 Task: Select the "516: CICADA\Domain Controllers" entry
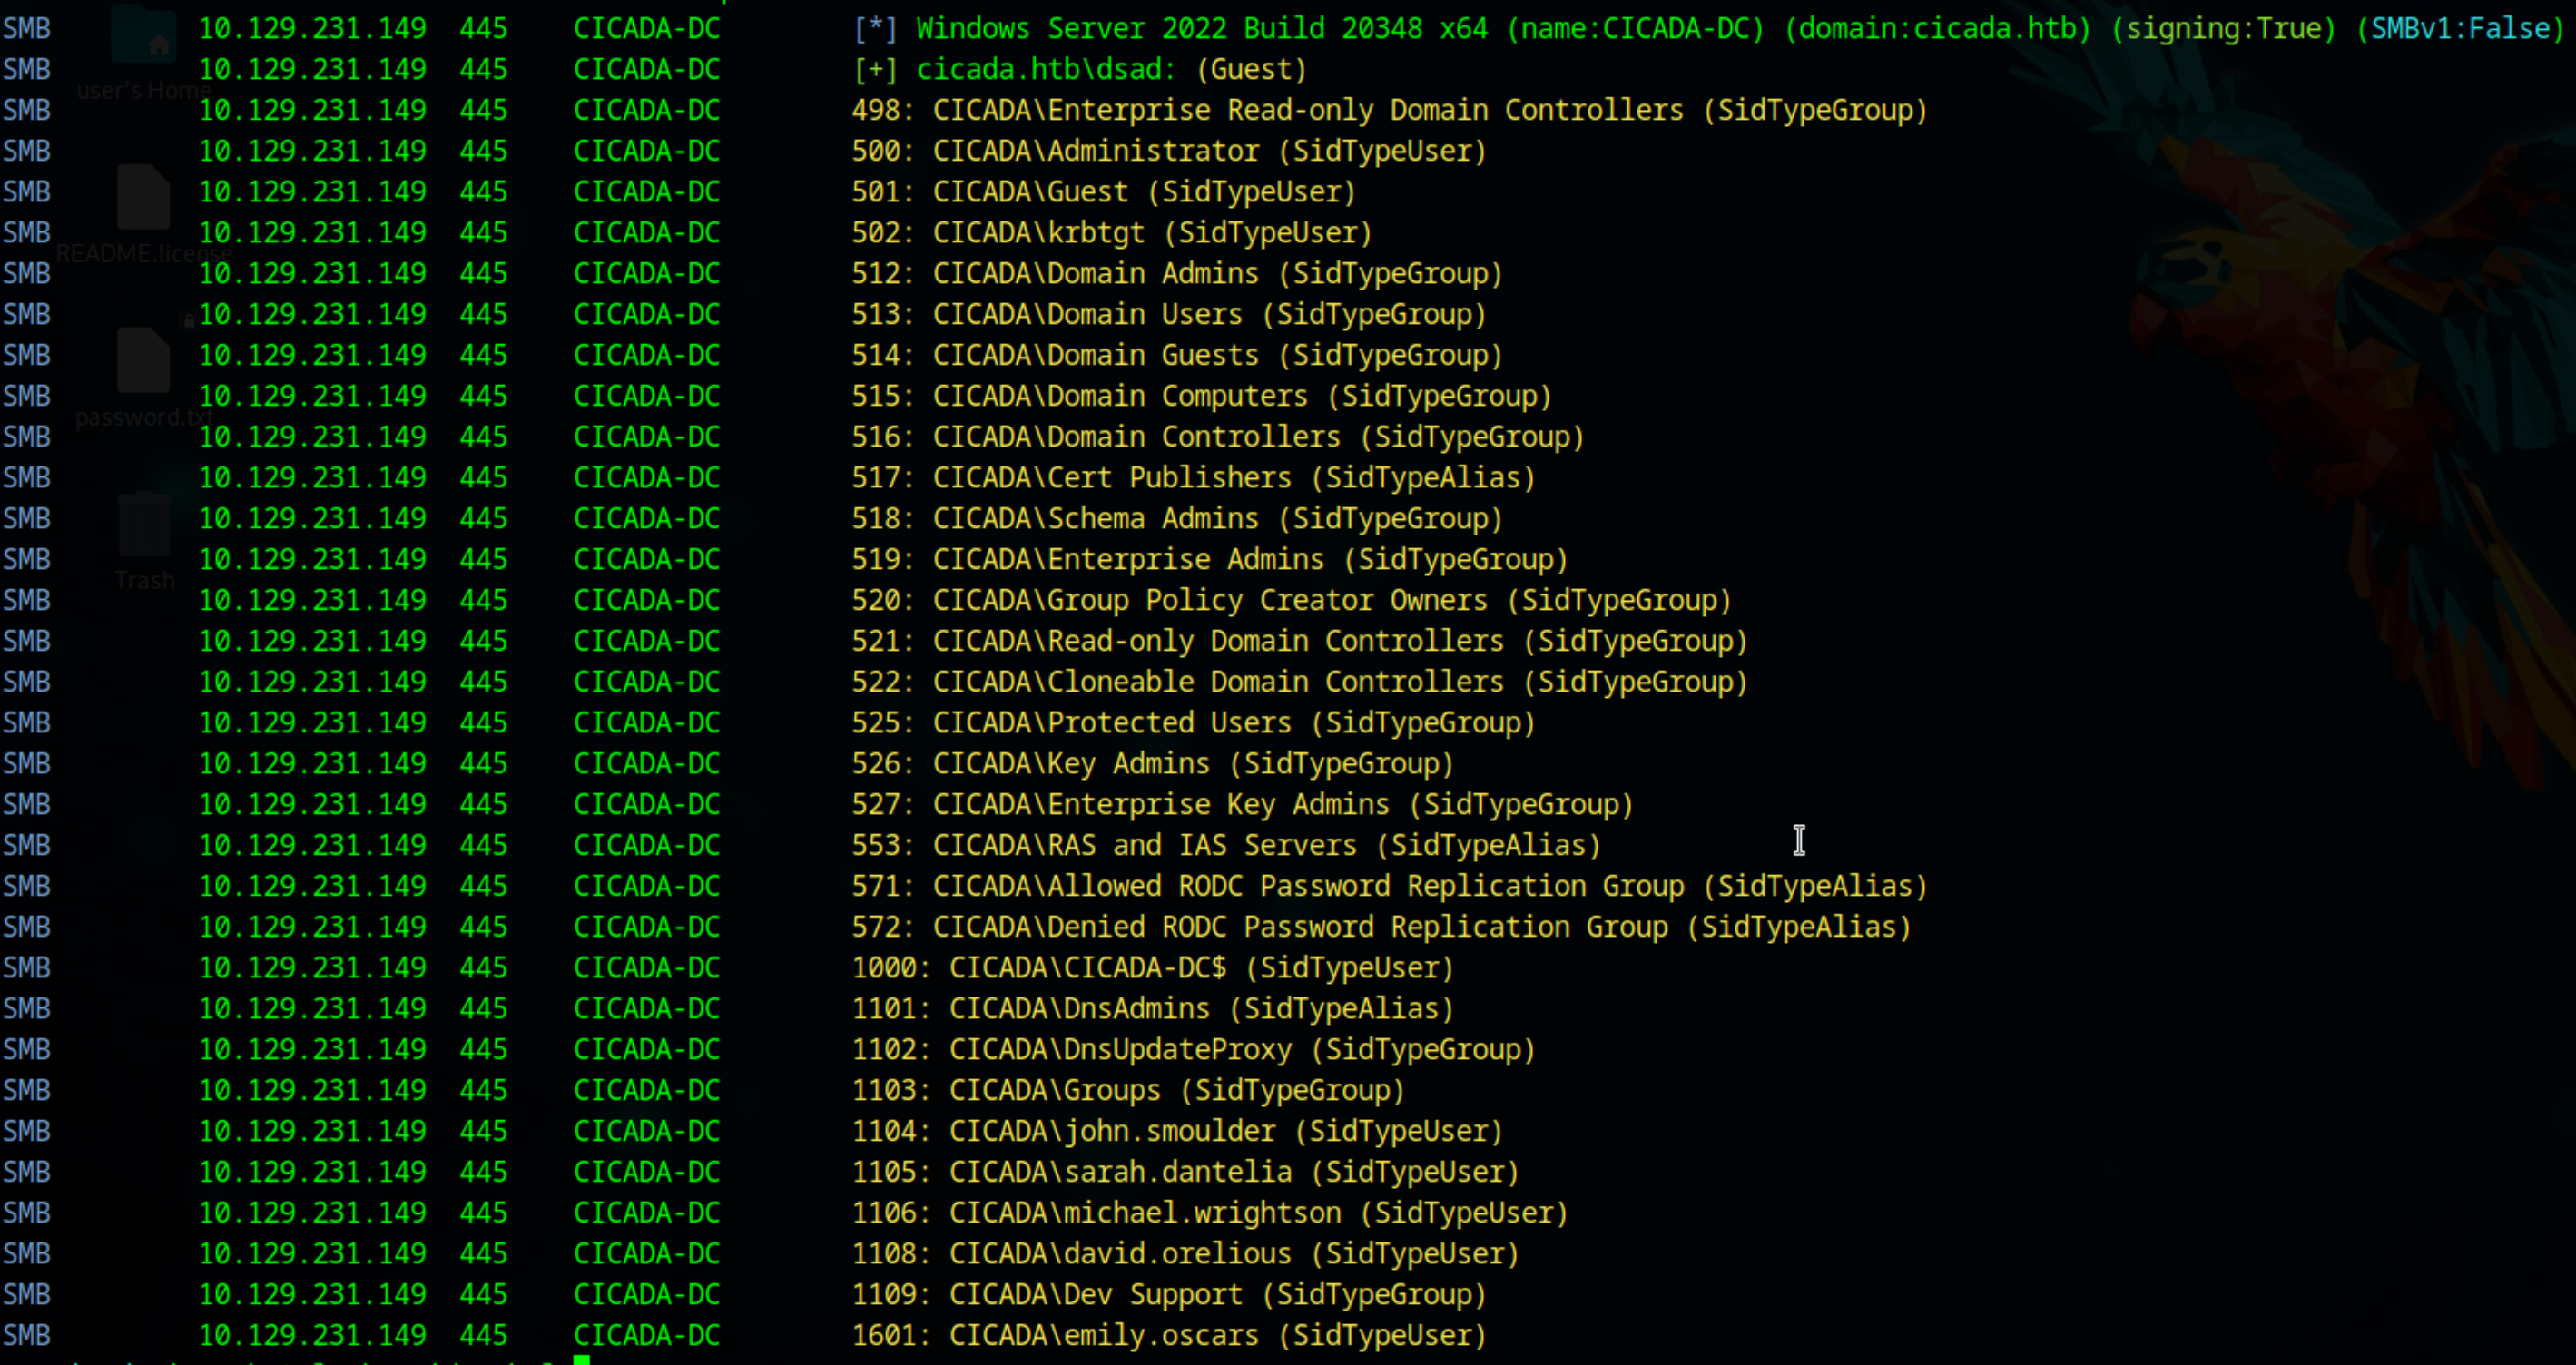[x=1218, y=437]
